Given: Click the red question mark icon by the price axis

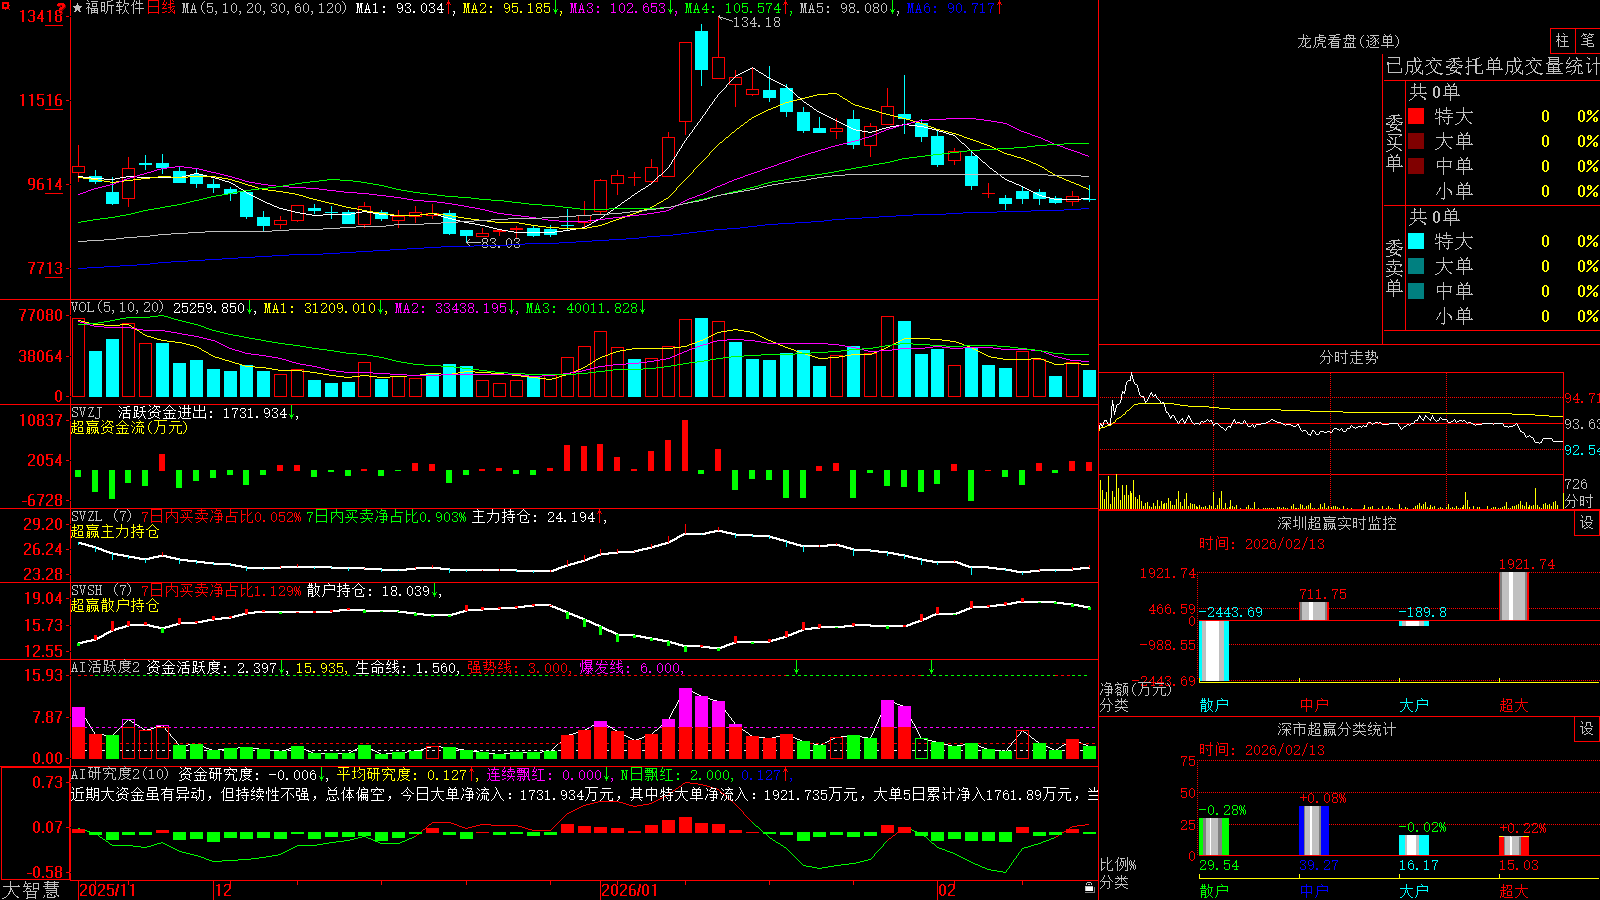Looking at the screenshot, I should [62, 8].
